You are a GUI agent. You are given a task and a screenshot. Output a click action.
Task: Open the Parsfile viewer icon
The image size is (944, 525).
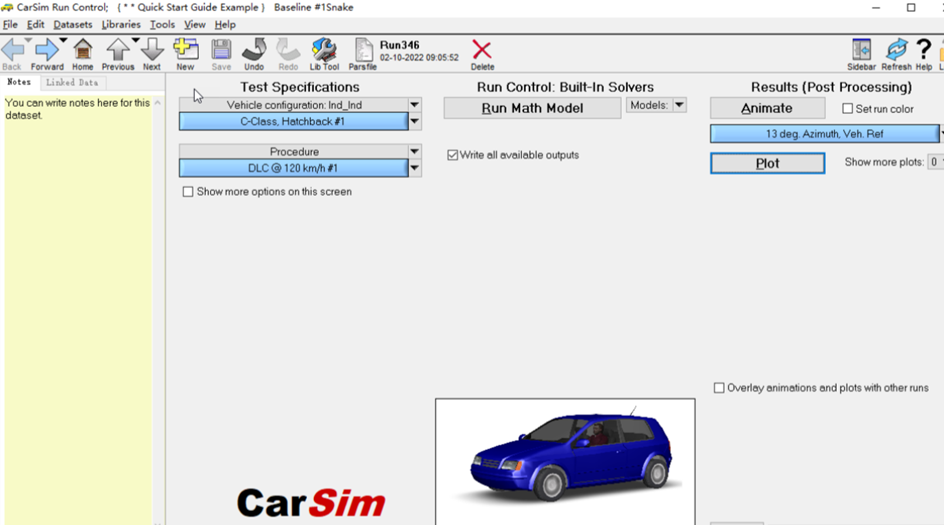362,50
